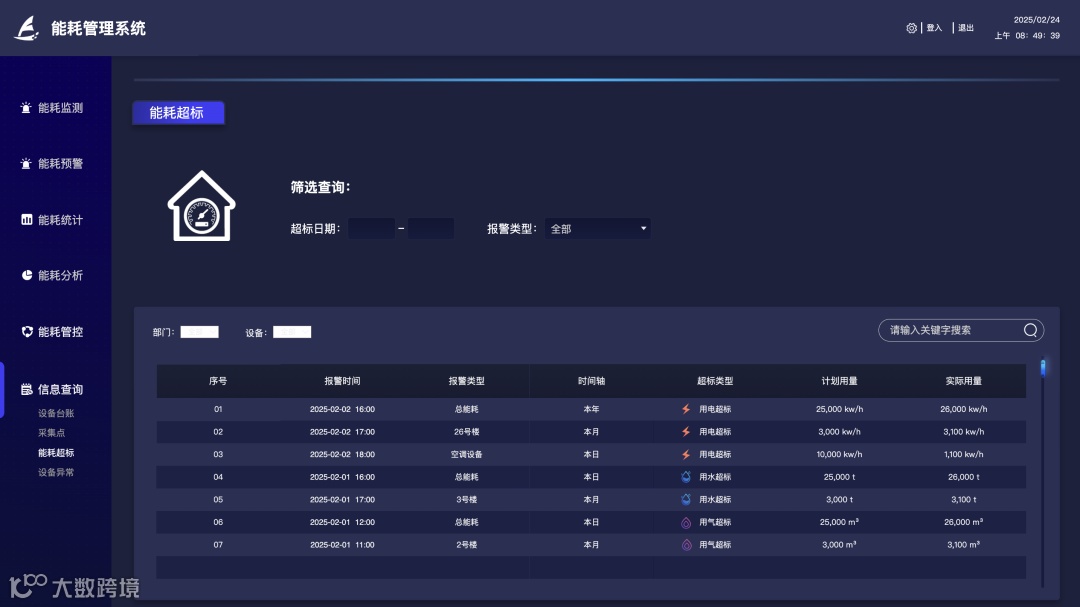This screenshot has height=607, width=1080.
Task: Click the 2025-02-02 16:00 time cell
Action: pos(342,409)
